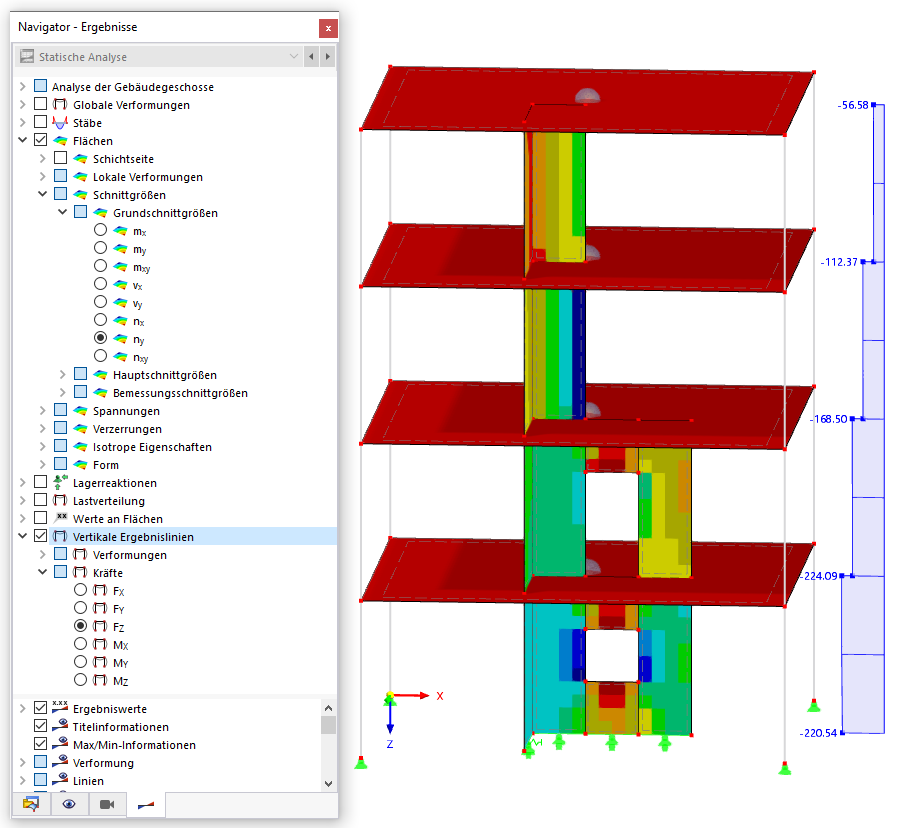
Task: Click the -168.50 result value label
Action: click(x=829, y=419)
